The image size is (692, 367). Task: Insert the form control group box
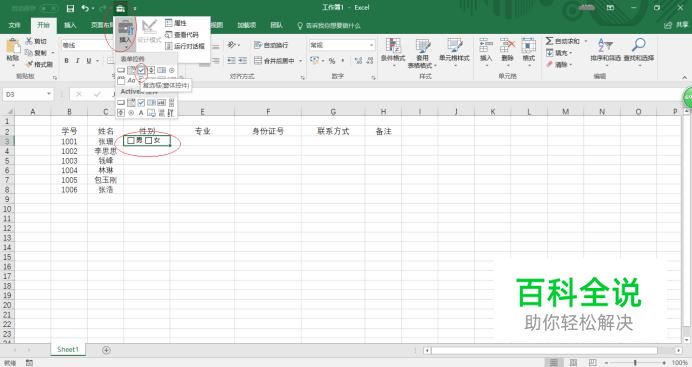[x=121, y=80]
